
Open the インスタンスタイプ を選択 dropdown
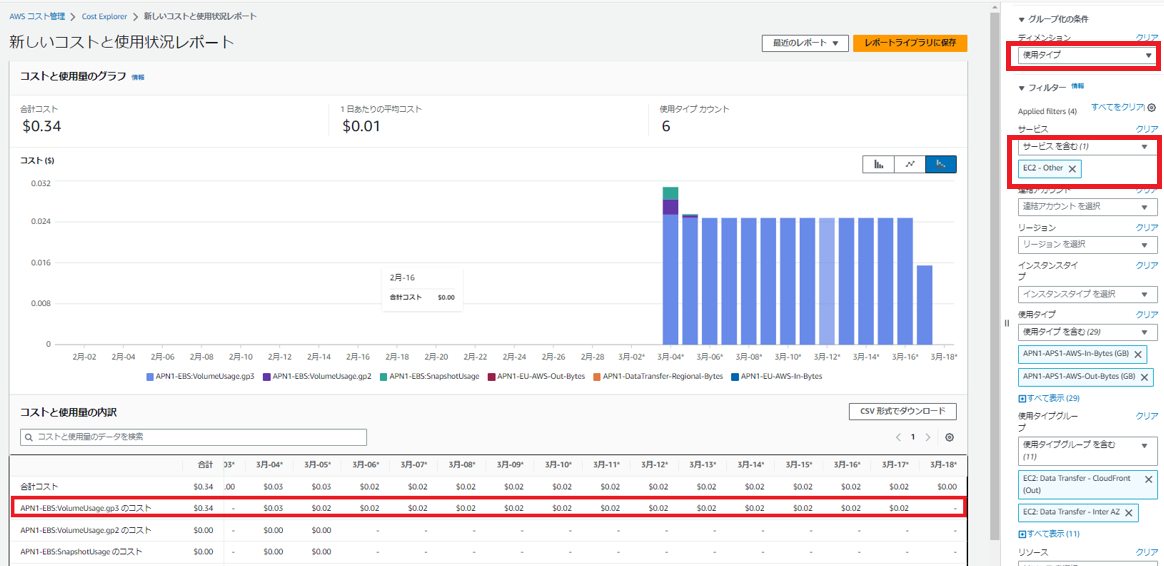coord(1088,293)
